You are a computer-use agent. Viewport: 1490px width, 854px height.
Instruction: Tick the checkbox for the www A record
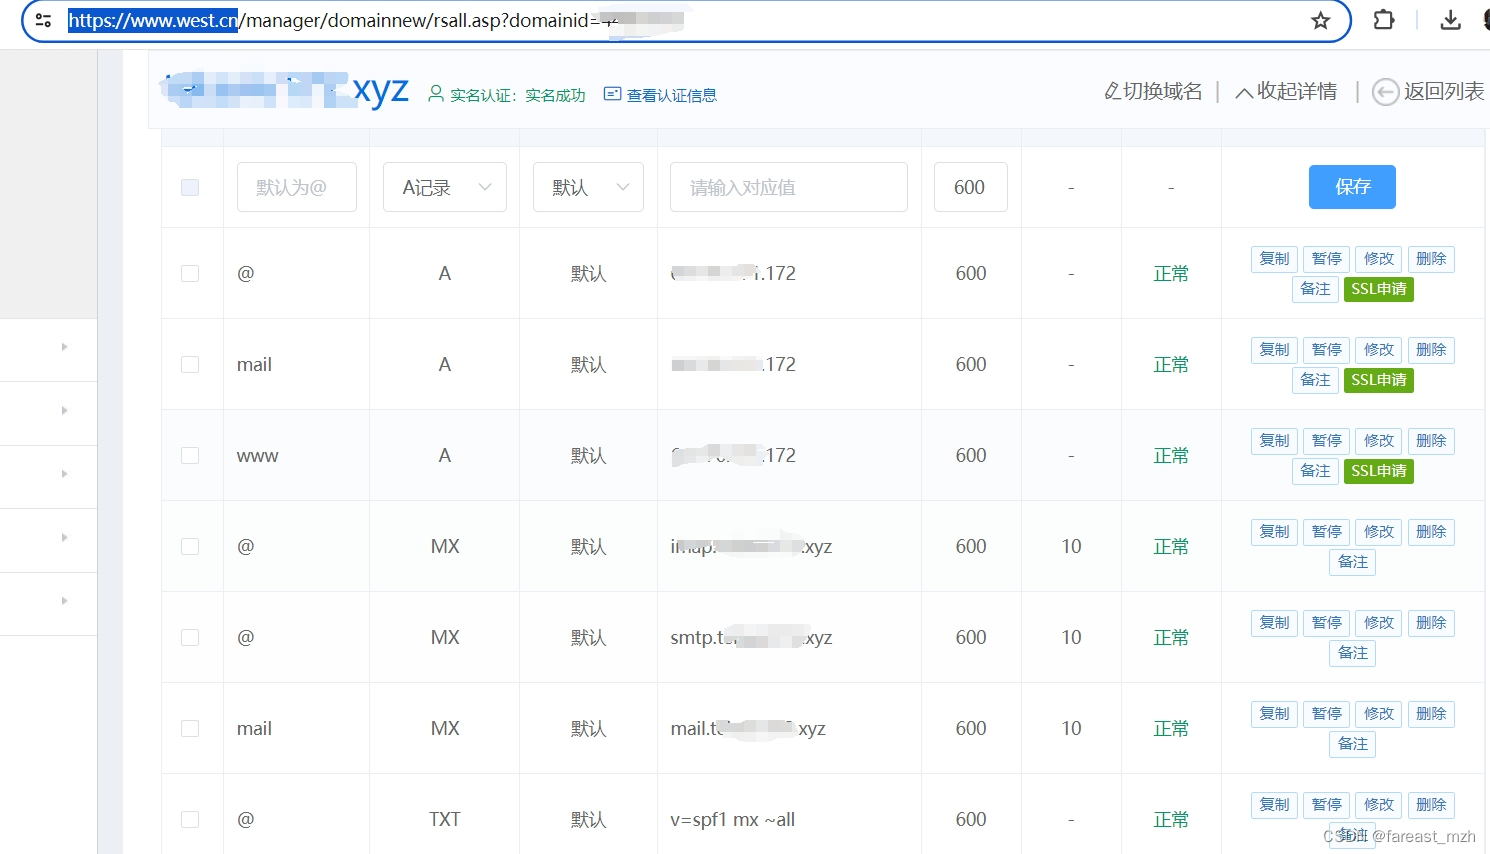[x=190, y=455]
